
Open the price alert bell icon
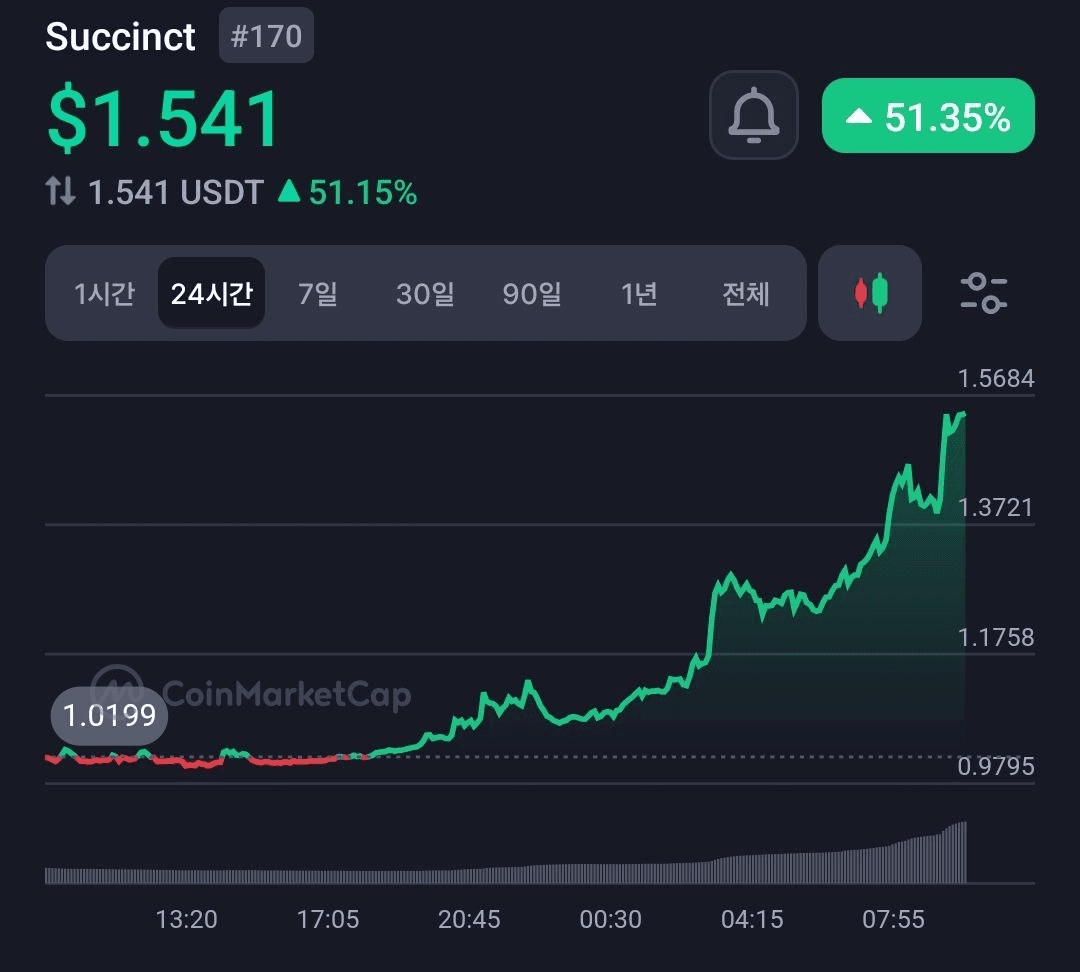coord(754,115)
